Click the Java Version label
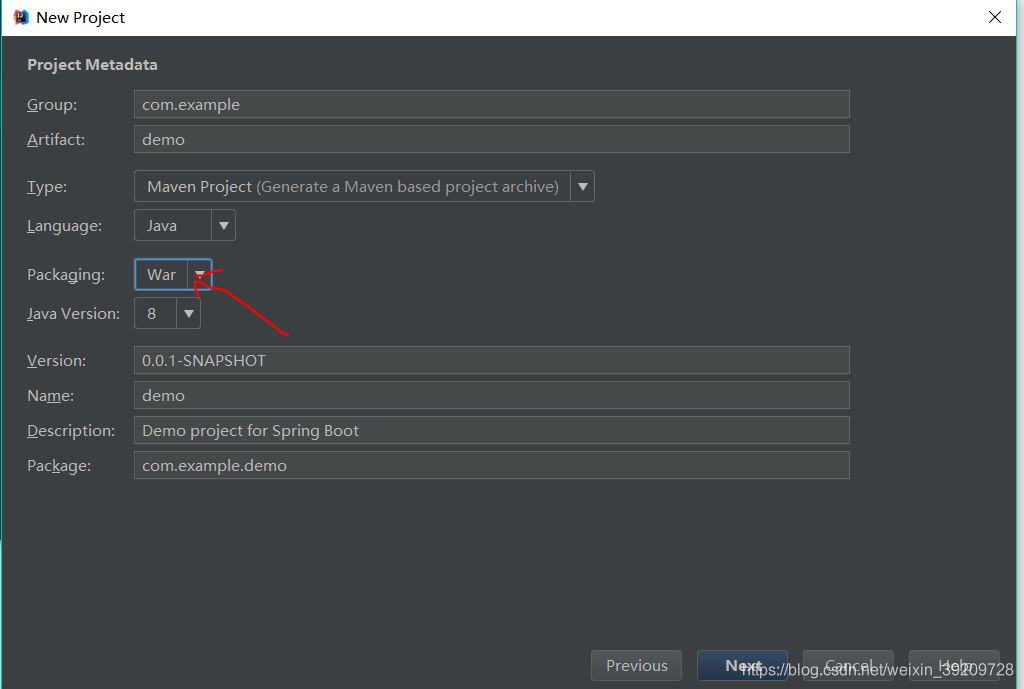 coord(73,313)
